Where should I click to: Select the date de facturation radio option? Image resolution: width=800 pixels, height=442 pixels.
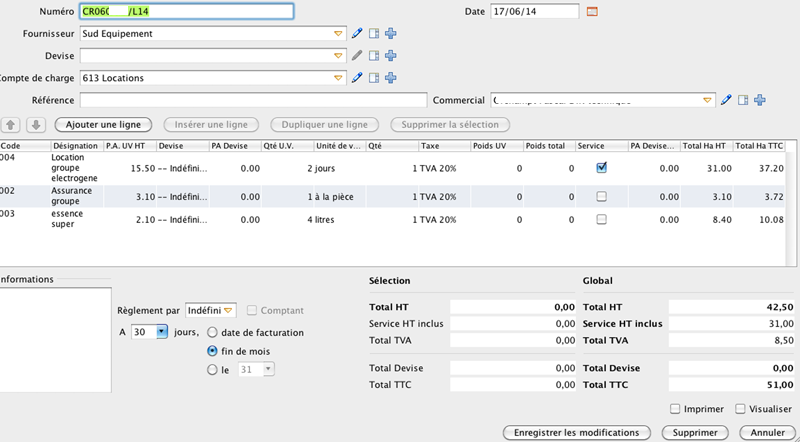pyautogui.click(x=212, y=333)
